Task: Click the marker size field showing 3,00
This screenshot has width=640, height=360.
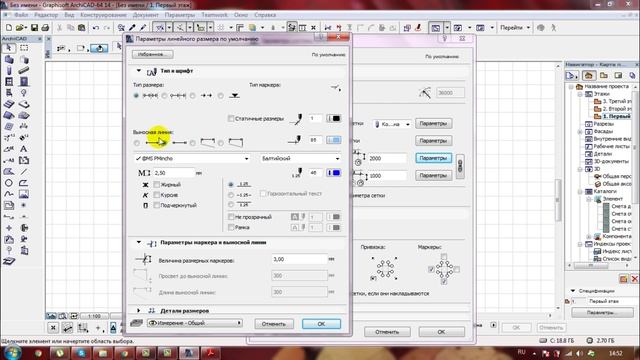Action: [x=299, y=259]
